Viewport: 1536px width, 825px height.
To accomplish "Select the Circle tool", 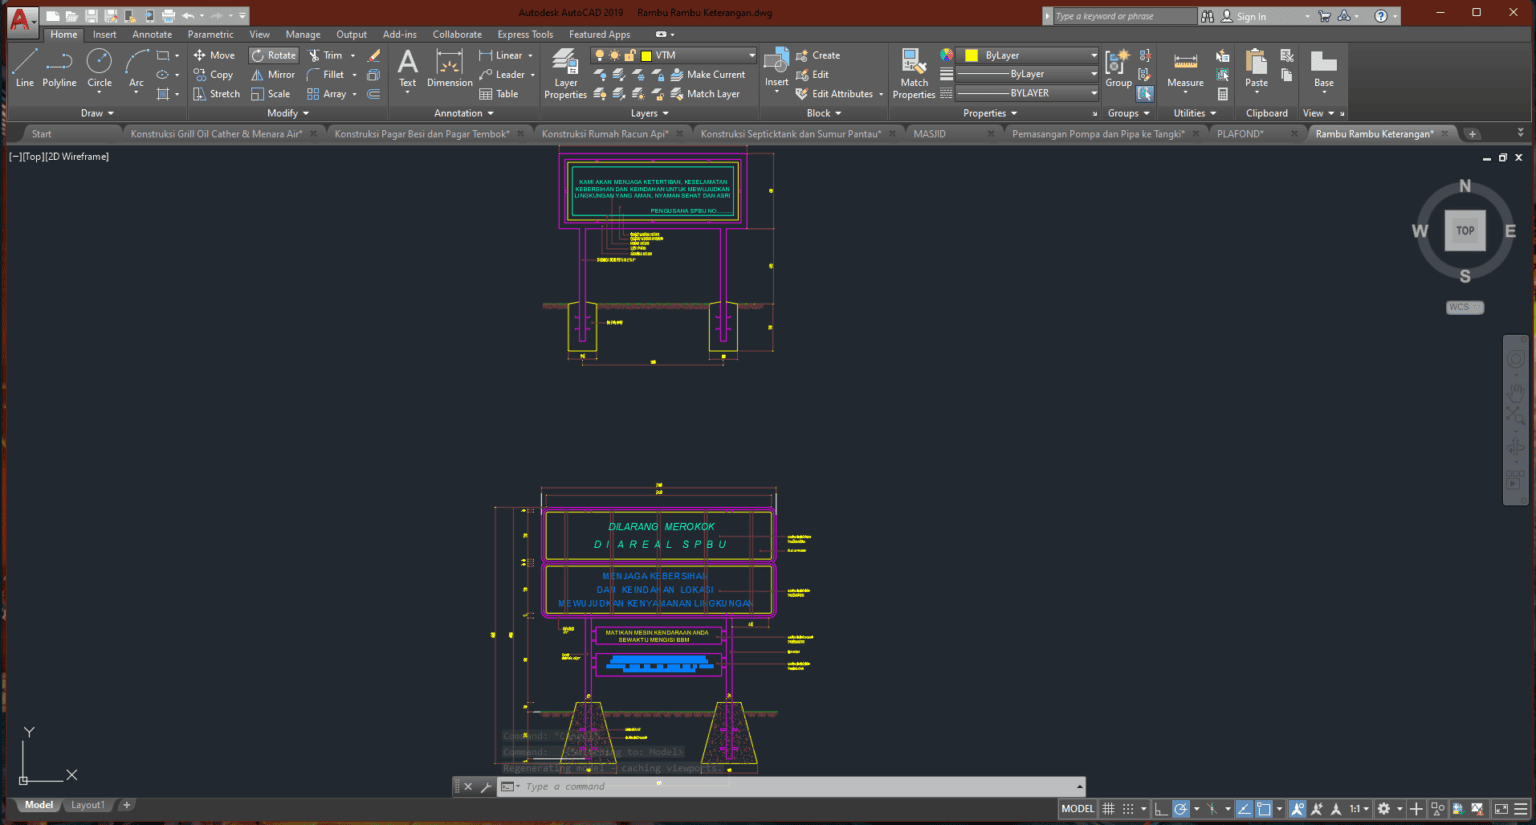I will [x=99, y=68].
